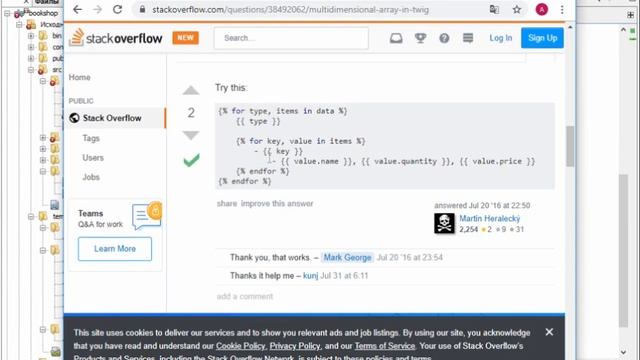Click the Log In link

click(x=500, y=38)
